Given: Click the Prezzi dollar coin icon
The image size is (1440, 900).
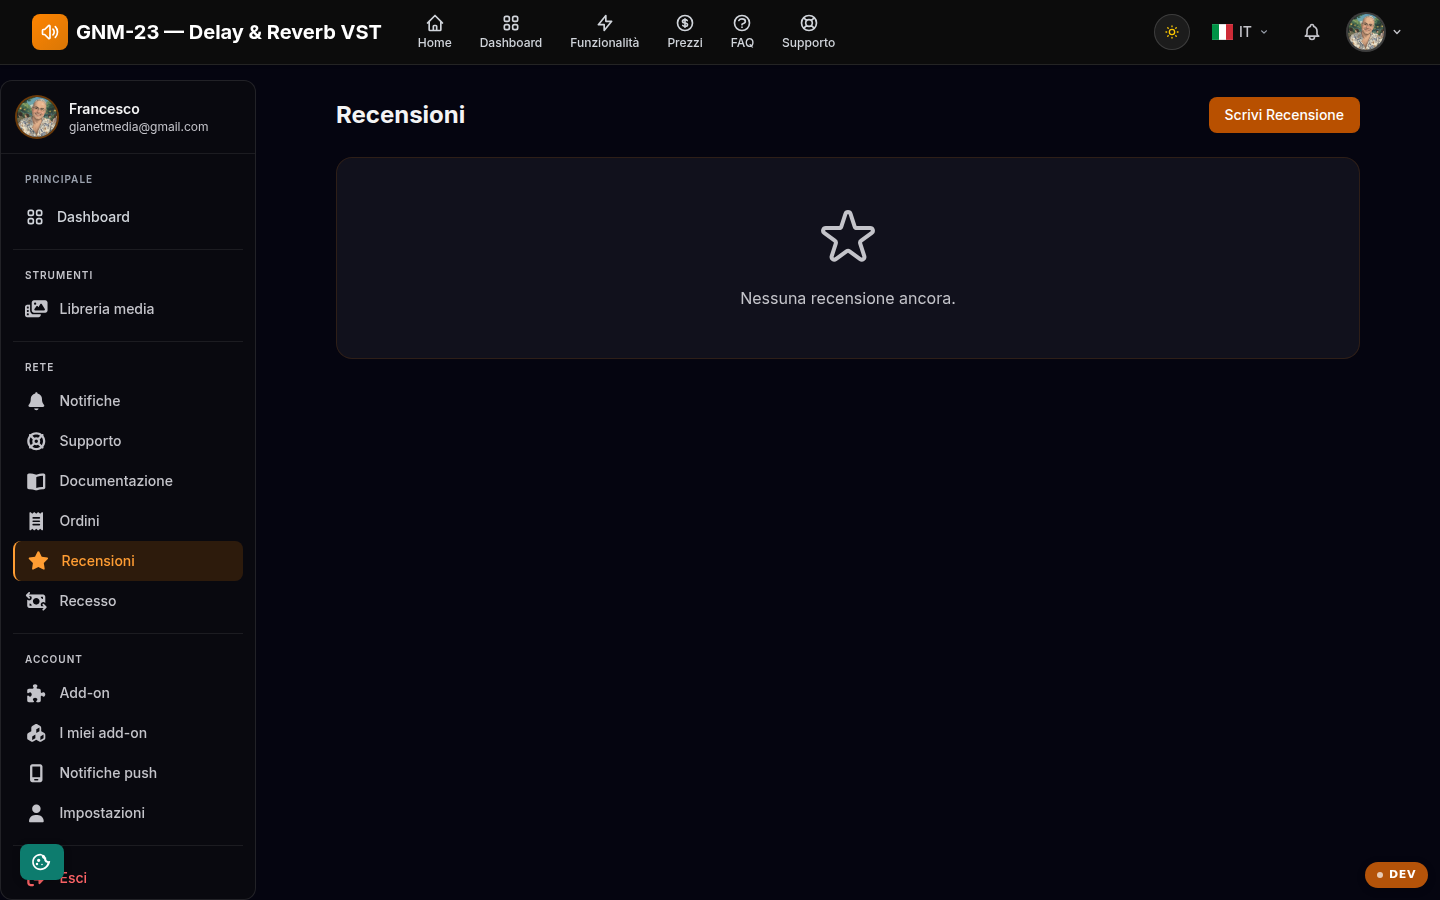Looking at the screenshot, I should click(685, 23).
